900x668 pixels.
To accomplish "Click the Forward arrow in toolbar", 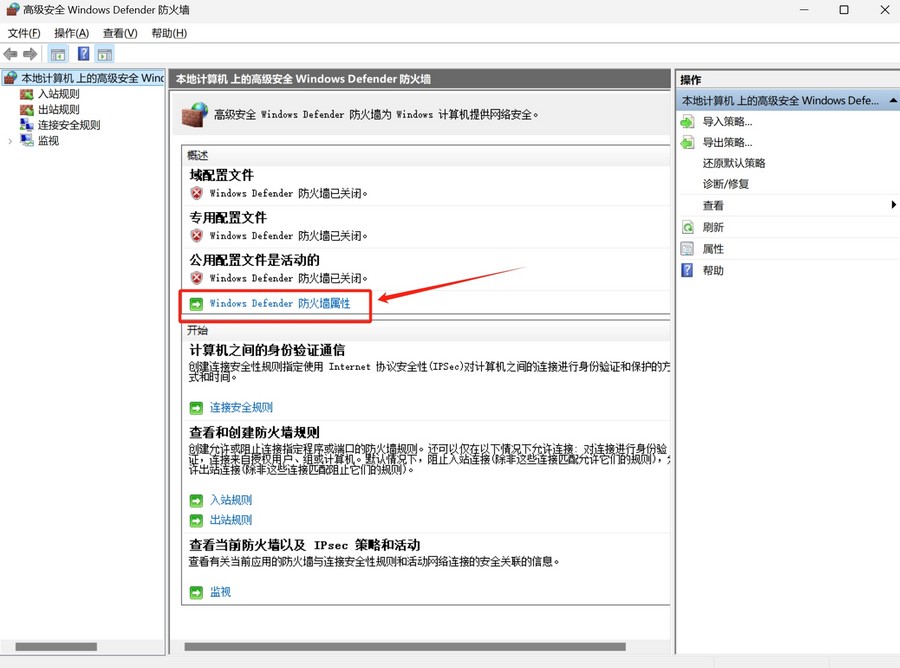I will [30, 55].
